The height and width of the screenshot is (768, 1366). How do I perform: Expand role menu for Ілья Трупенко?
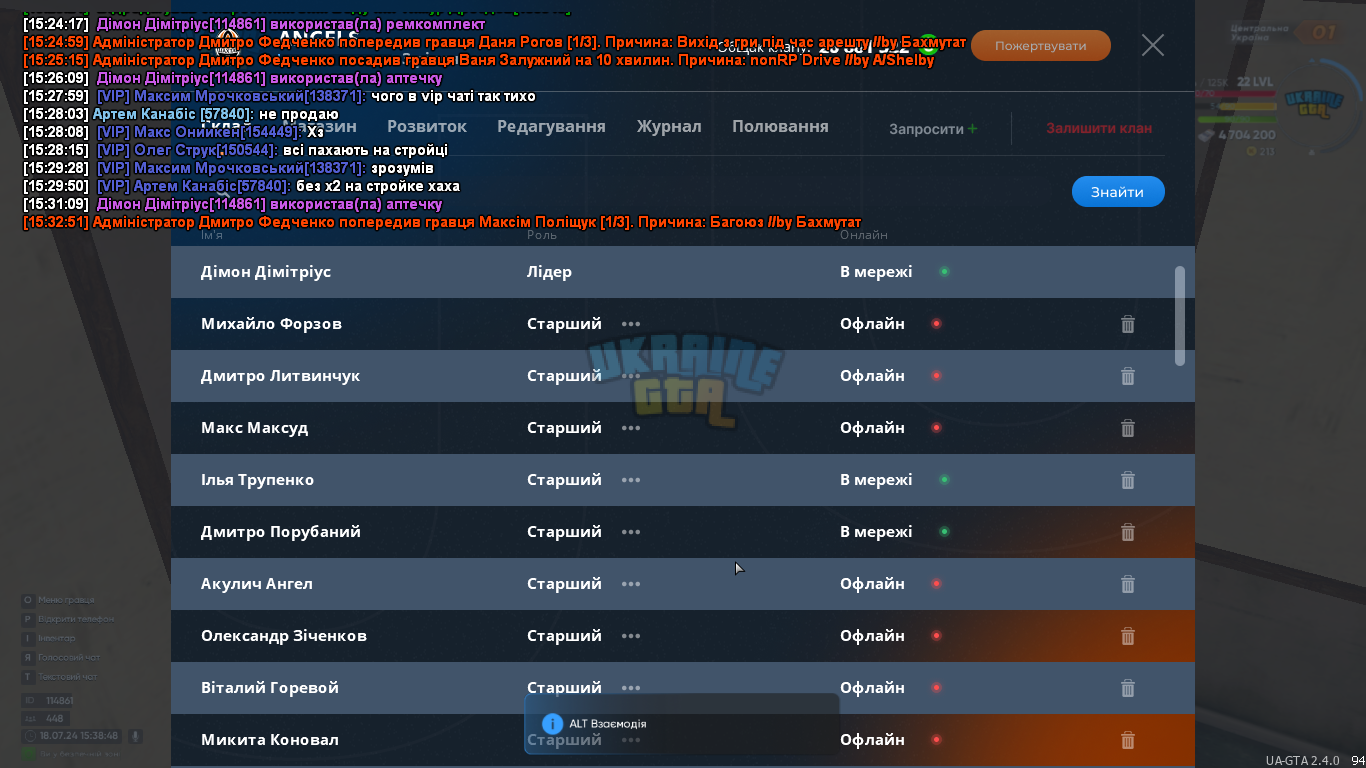tap(631, 480)
